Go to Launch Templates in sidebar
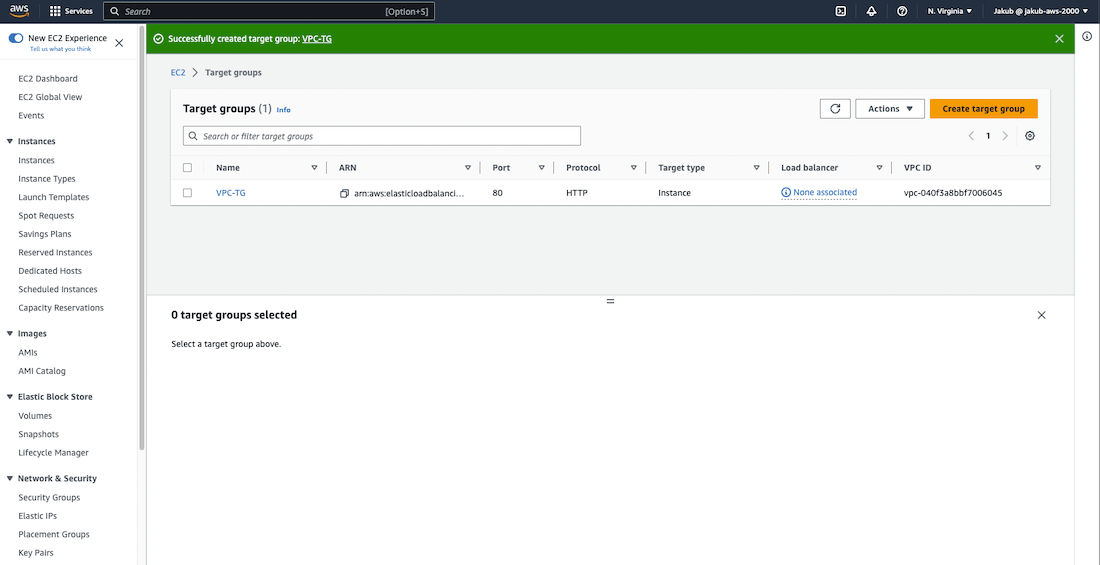This screenshot has width=1100, height=565. tap(54, 197)
